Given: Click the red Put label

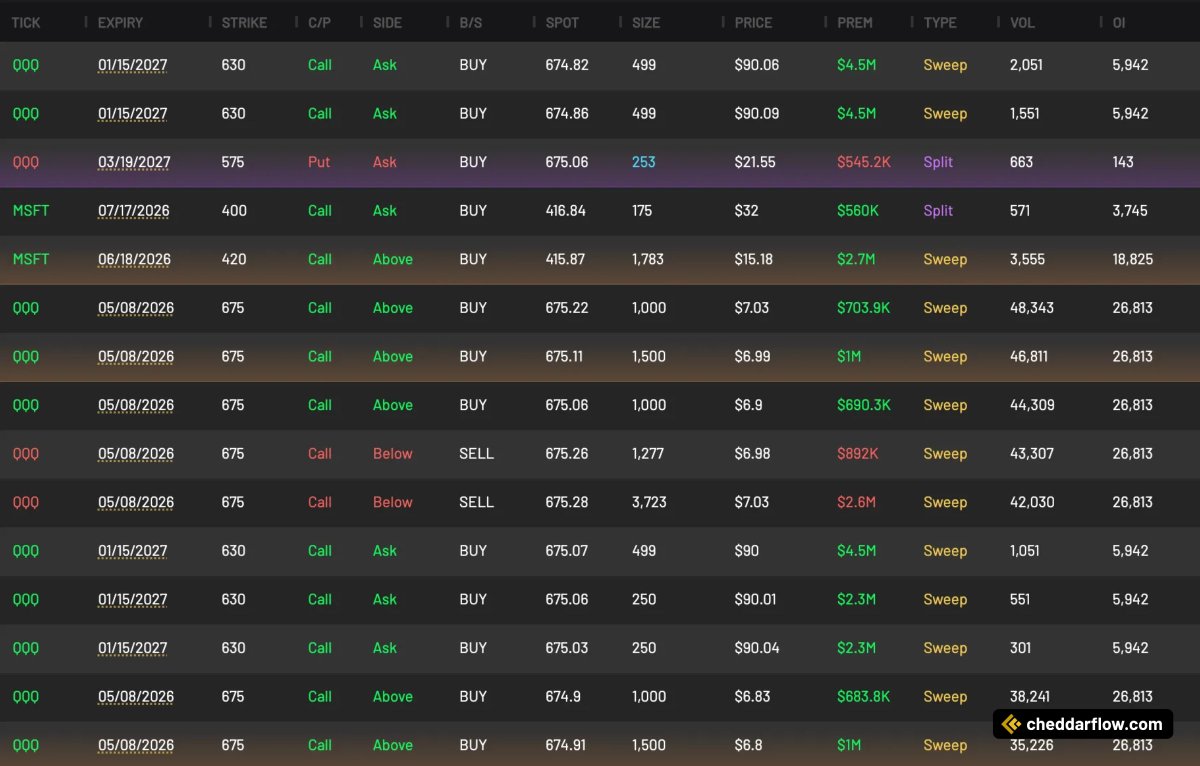Looking at the screenshot, I should pyautogui.click(x=319, y=162).
